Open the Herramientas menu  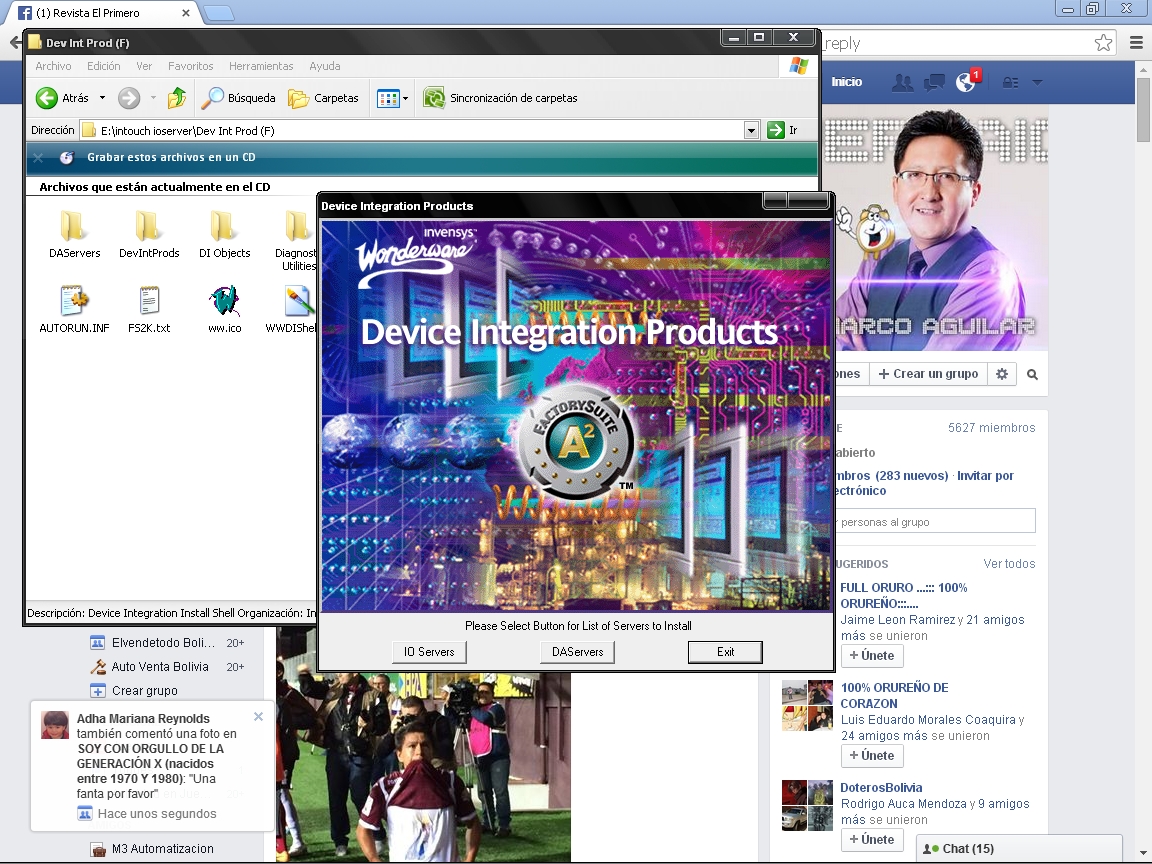tap(261, 66)
